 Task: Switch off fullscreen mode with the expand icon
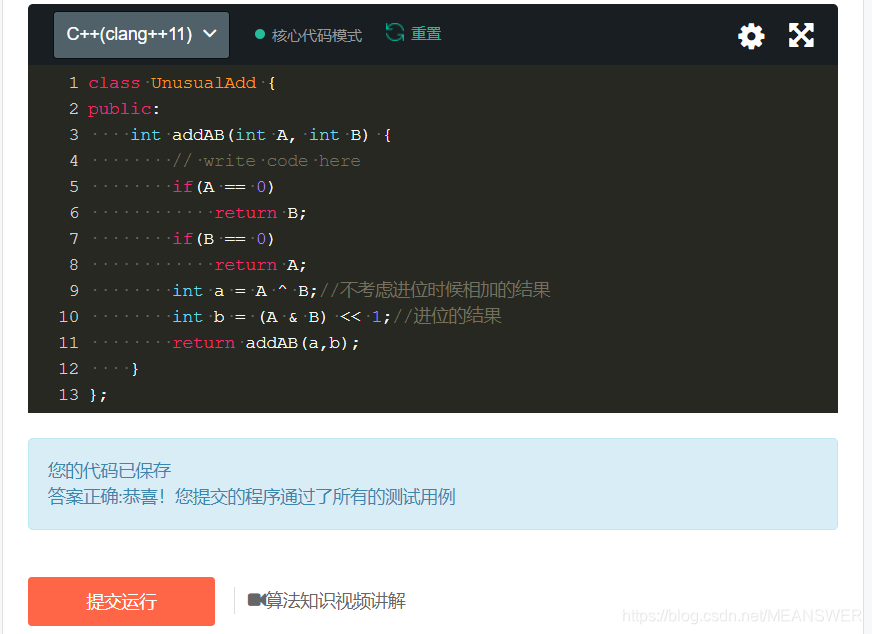801,34
